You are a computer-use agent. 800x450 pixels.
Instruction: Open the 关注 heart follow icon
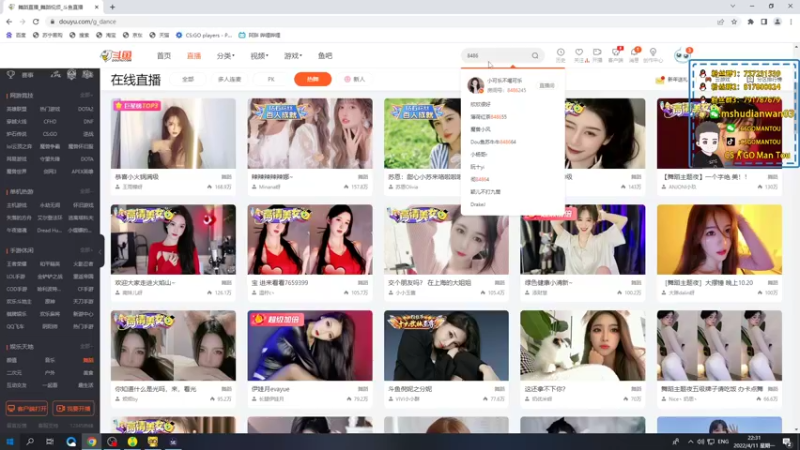coord(579,55)
